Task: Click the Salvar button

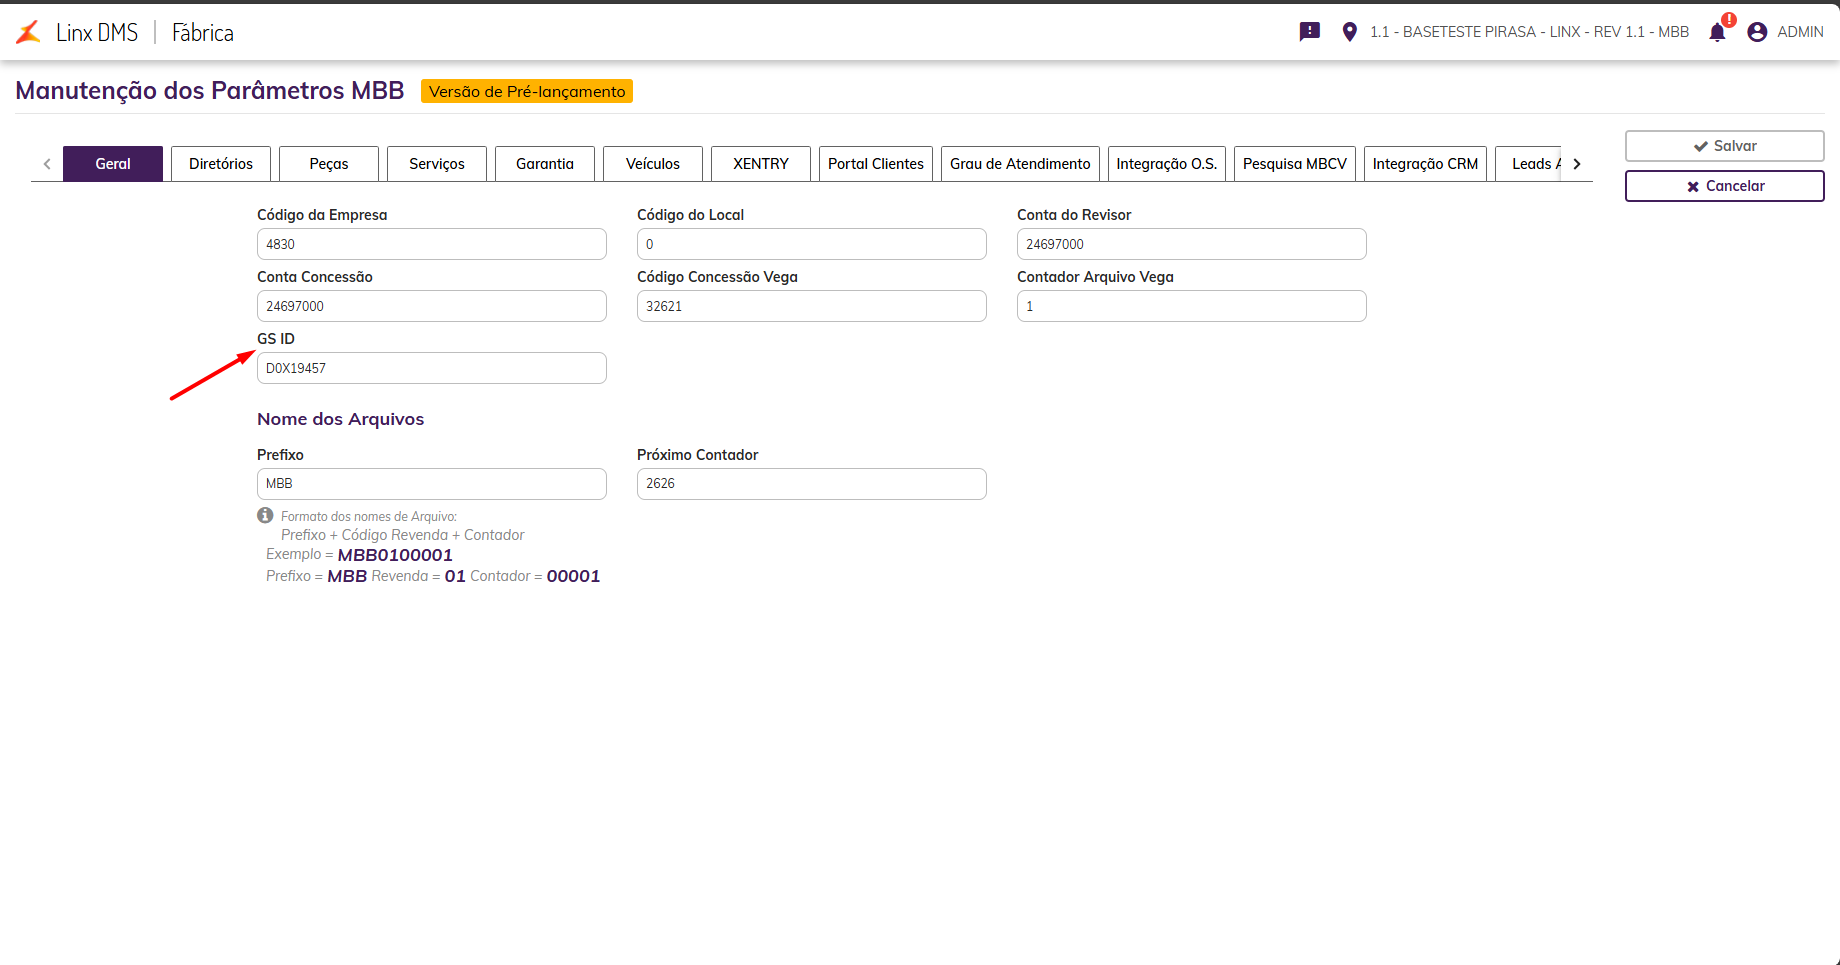Action: point(1725,146)
